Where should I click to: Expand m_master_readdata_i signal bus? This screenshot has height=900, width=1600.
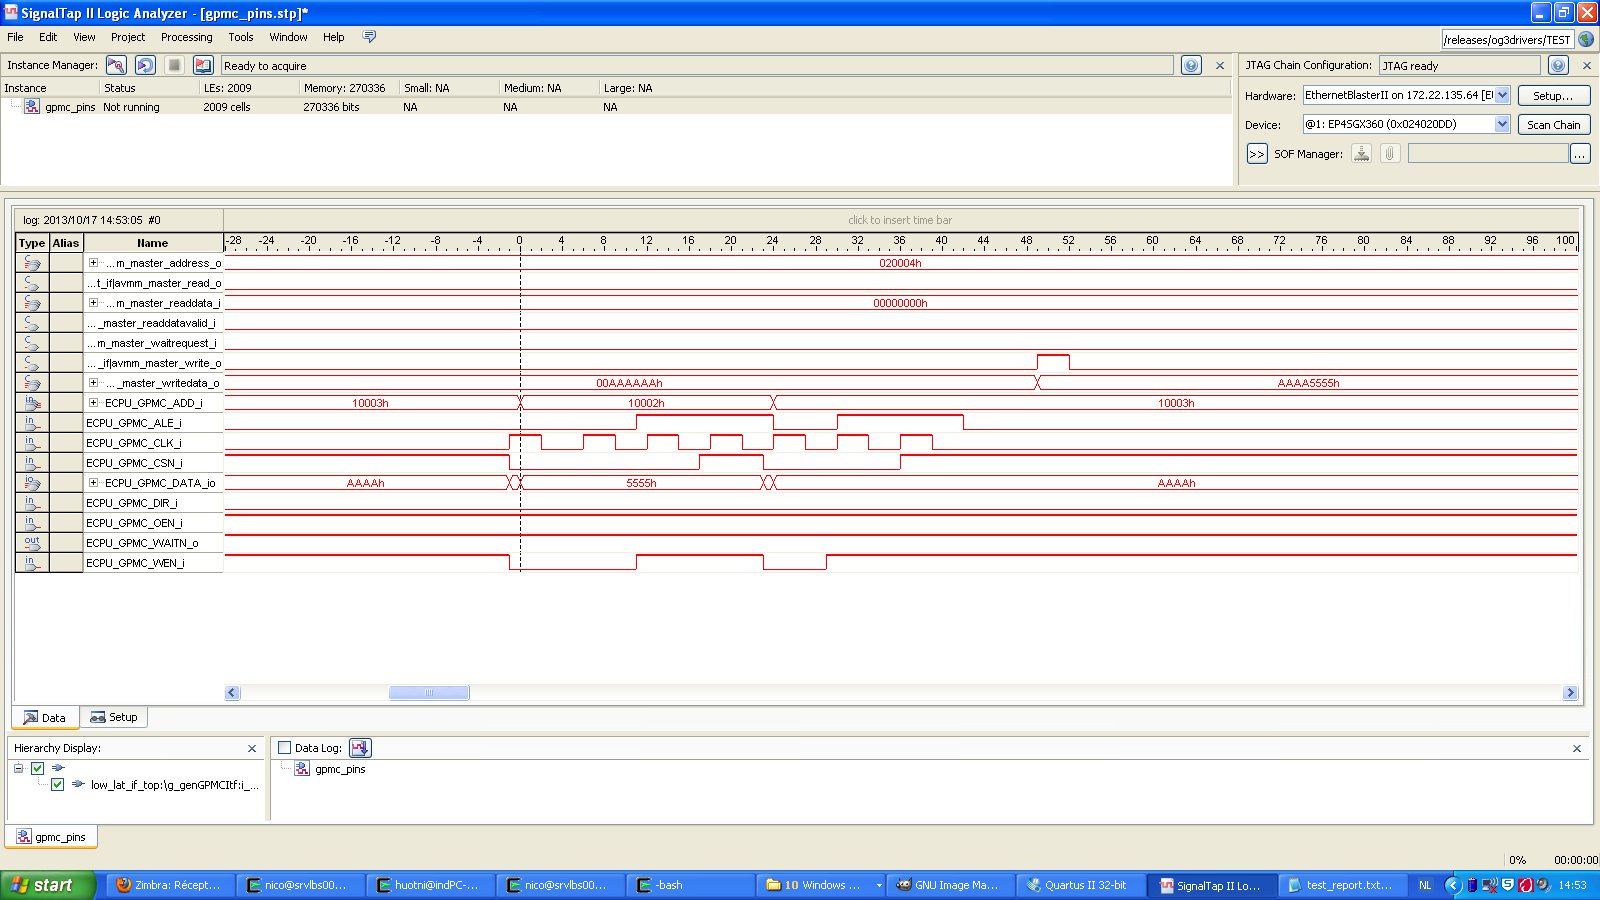coord(93,303)
